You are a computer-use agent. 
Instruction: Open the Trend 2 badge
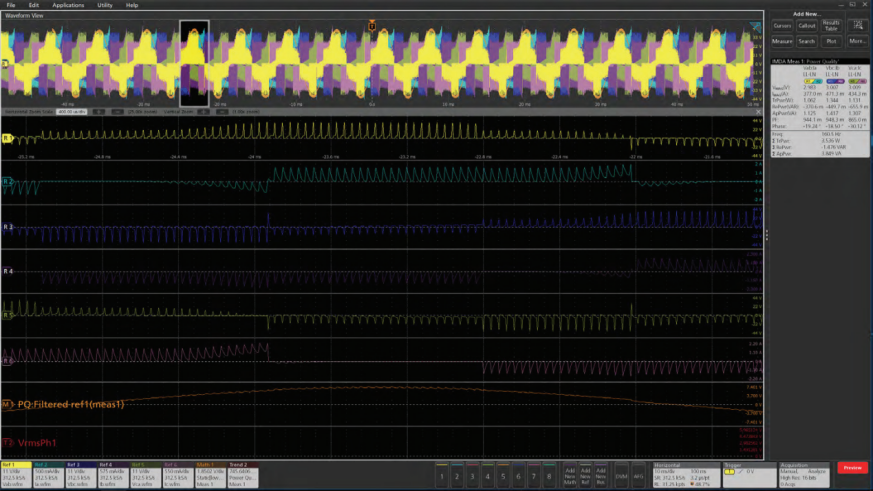pos(240,473)
